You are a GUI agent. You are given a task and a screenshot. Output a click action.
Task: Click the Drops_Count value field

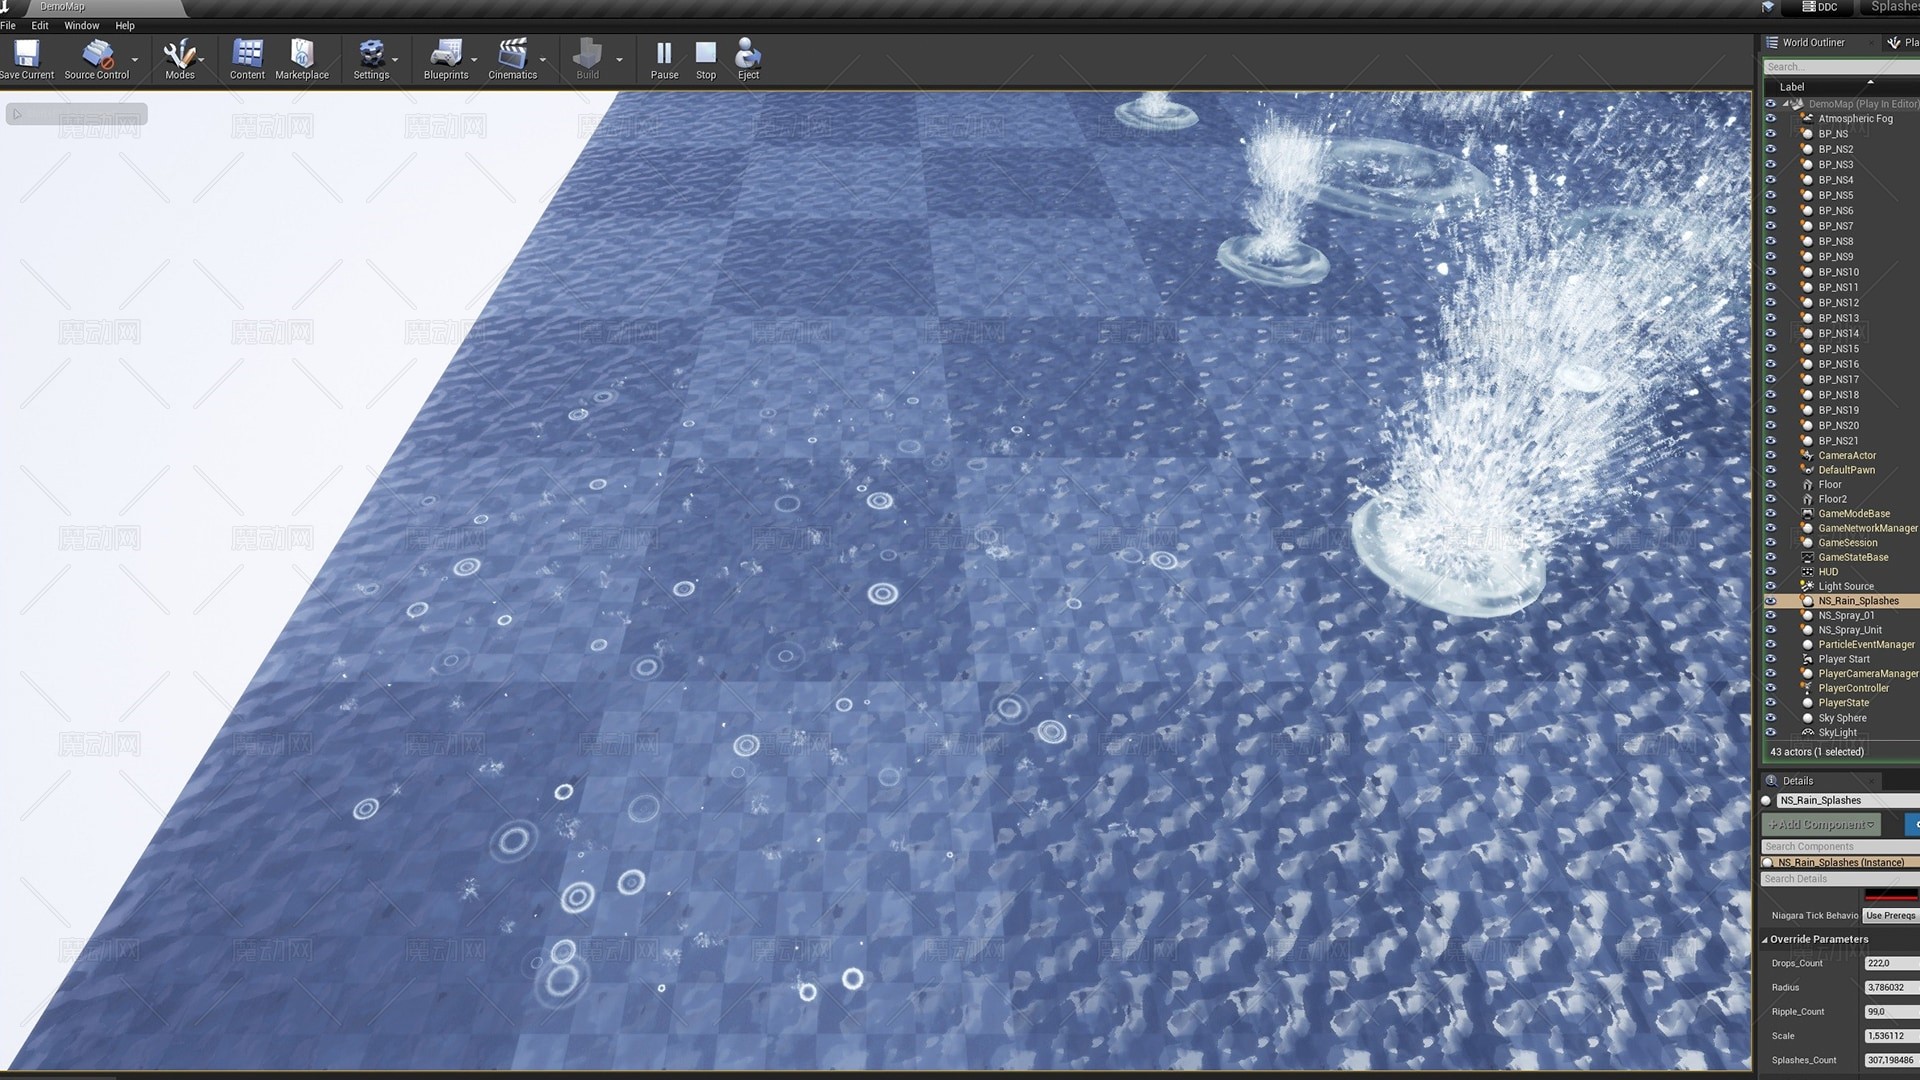click(1890, 963)
